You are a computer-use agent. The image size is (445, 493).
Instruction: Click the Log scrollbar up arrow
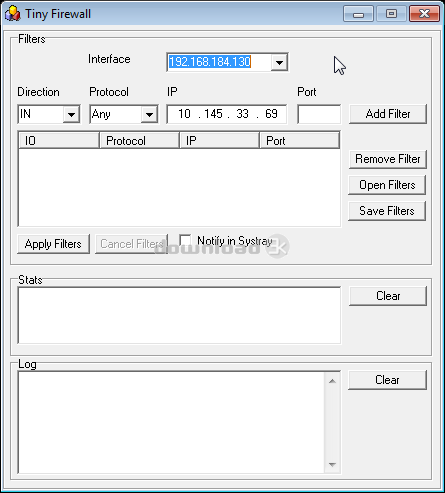coord(332,381)
